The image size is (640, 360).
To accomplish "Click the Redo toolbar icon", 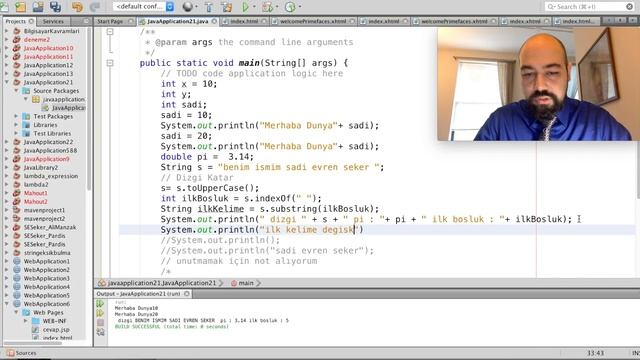I will [95, 7].
